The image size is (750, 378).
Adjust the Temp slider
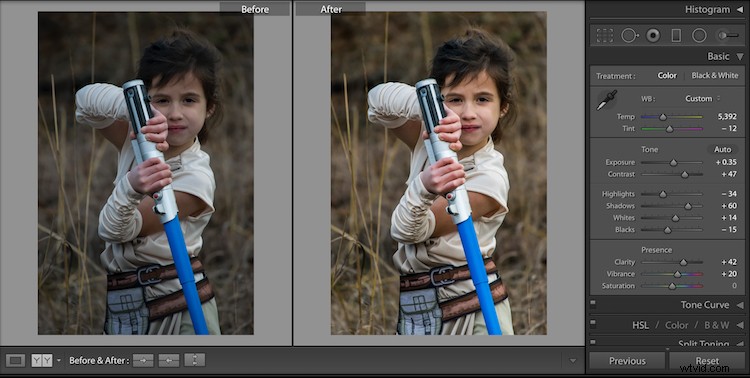point(663,117)
